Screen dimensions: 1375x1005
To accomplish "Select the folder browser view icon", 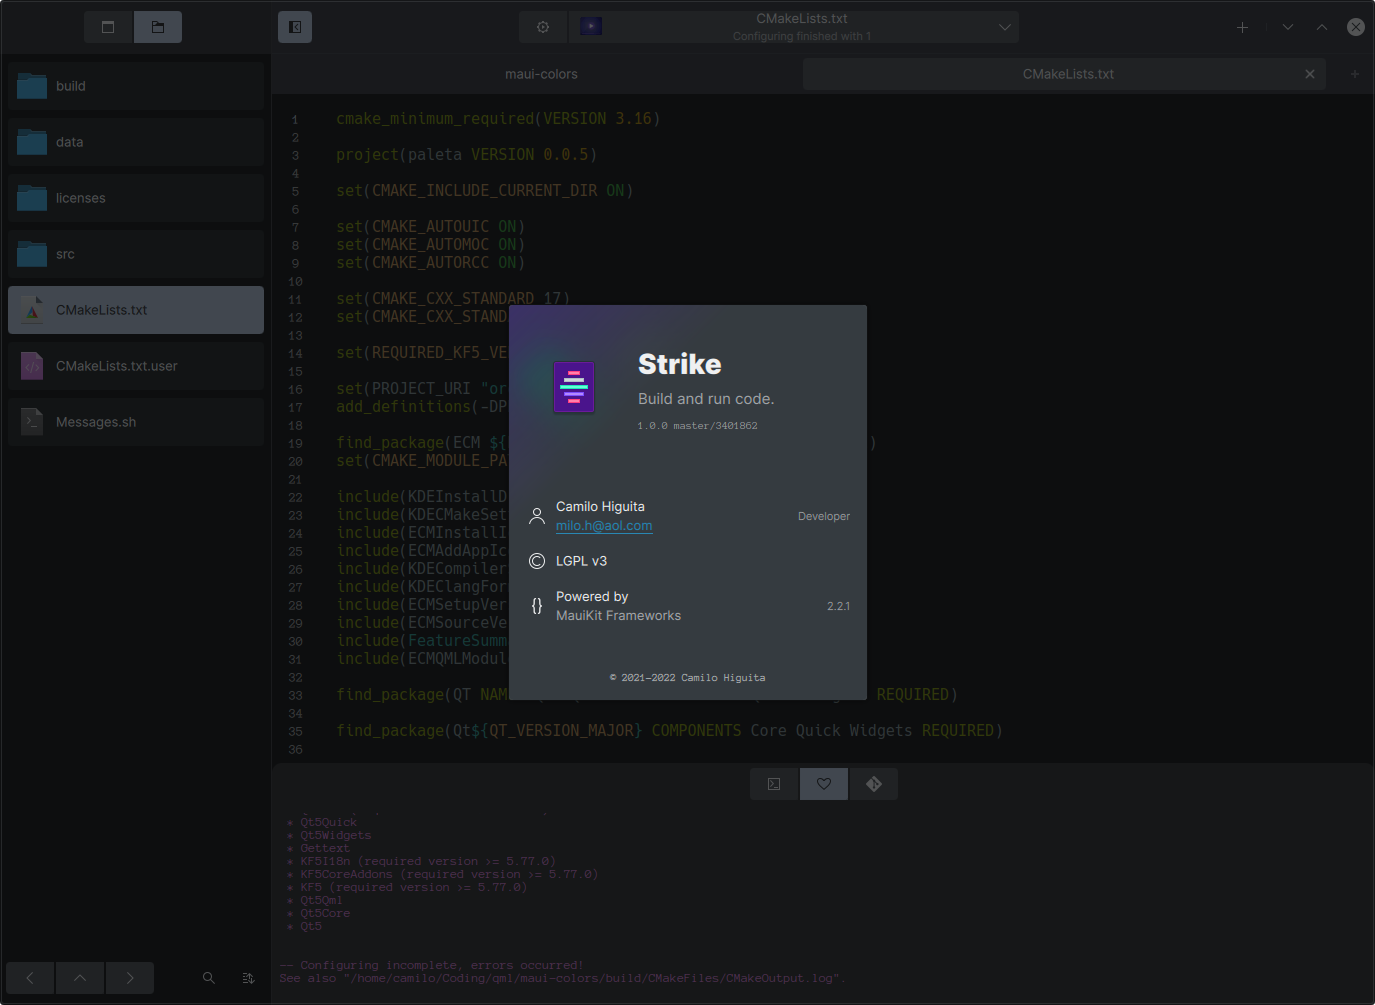I will tap(158, 27).
